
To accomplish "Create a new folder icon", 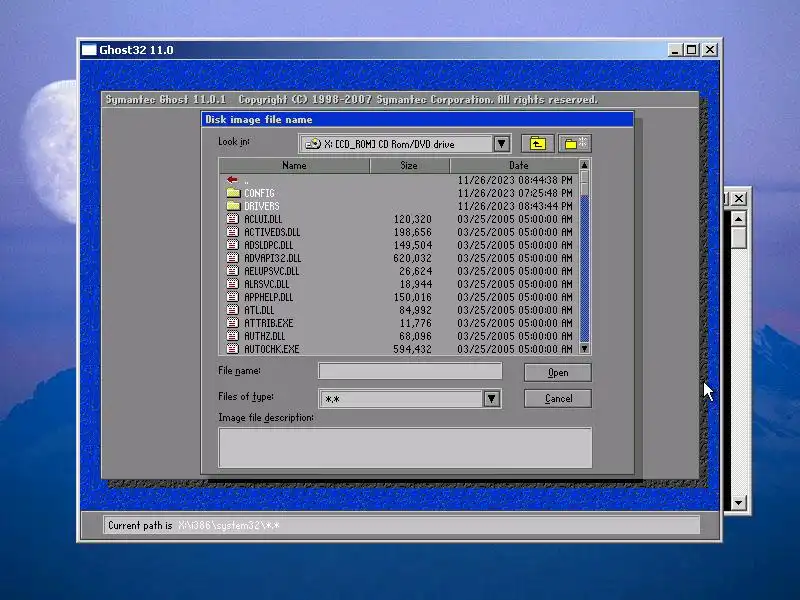I will coord(575,144).
